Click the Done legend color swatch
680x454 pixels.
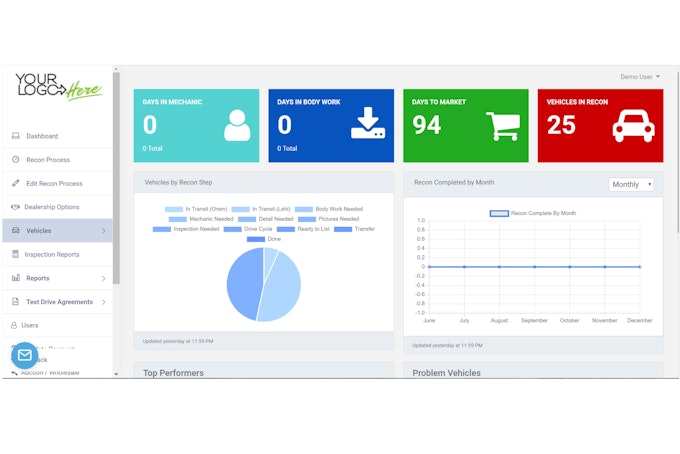(255, 239)
